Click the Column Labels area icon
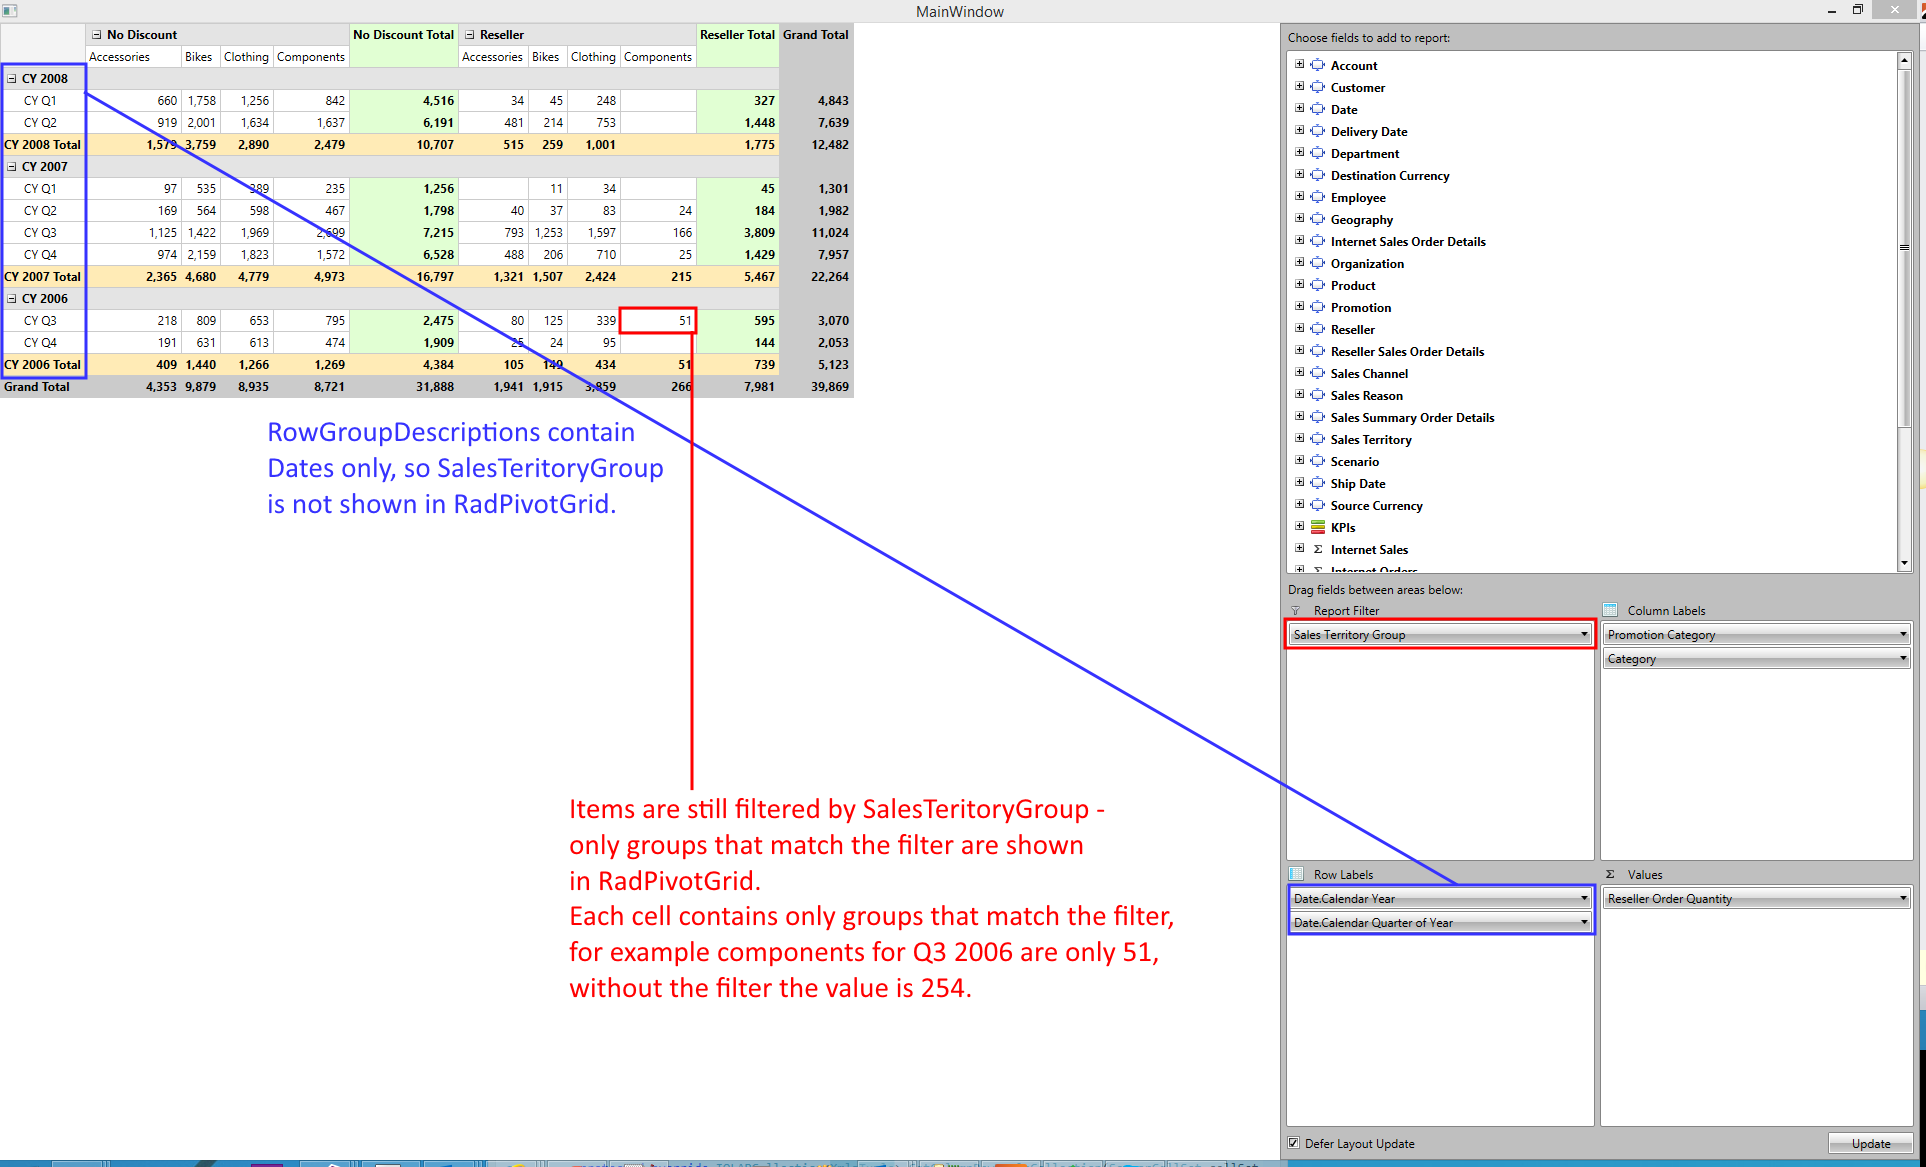The image size is (1926, 1167). click(x=1610, y=610)
